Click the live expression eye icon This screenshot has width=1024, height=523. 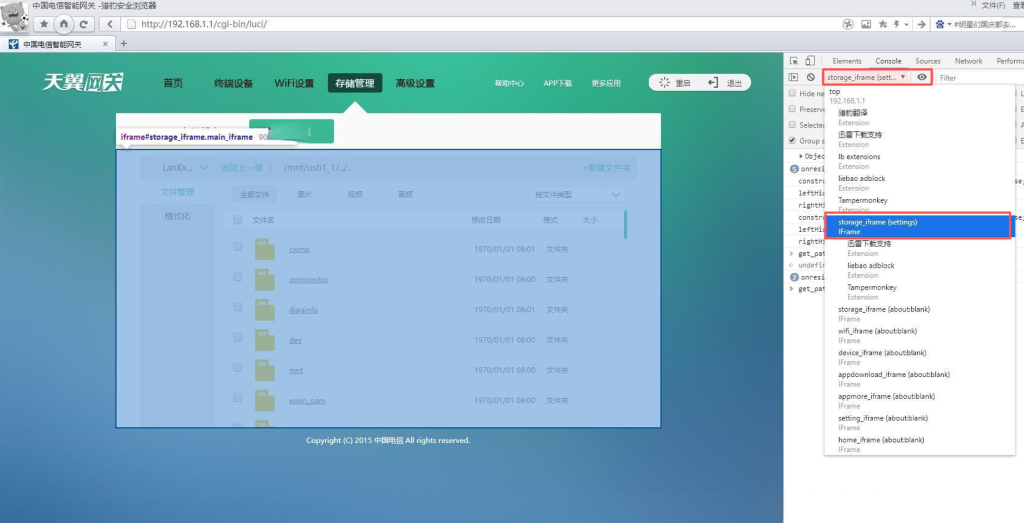(921, 77)
